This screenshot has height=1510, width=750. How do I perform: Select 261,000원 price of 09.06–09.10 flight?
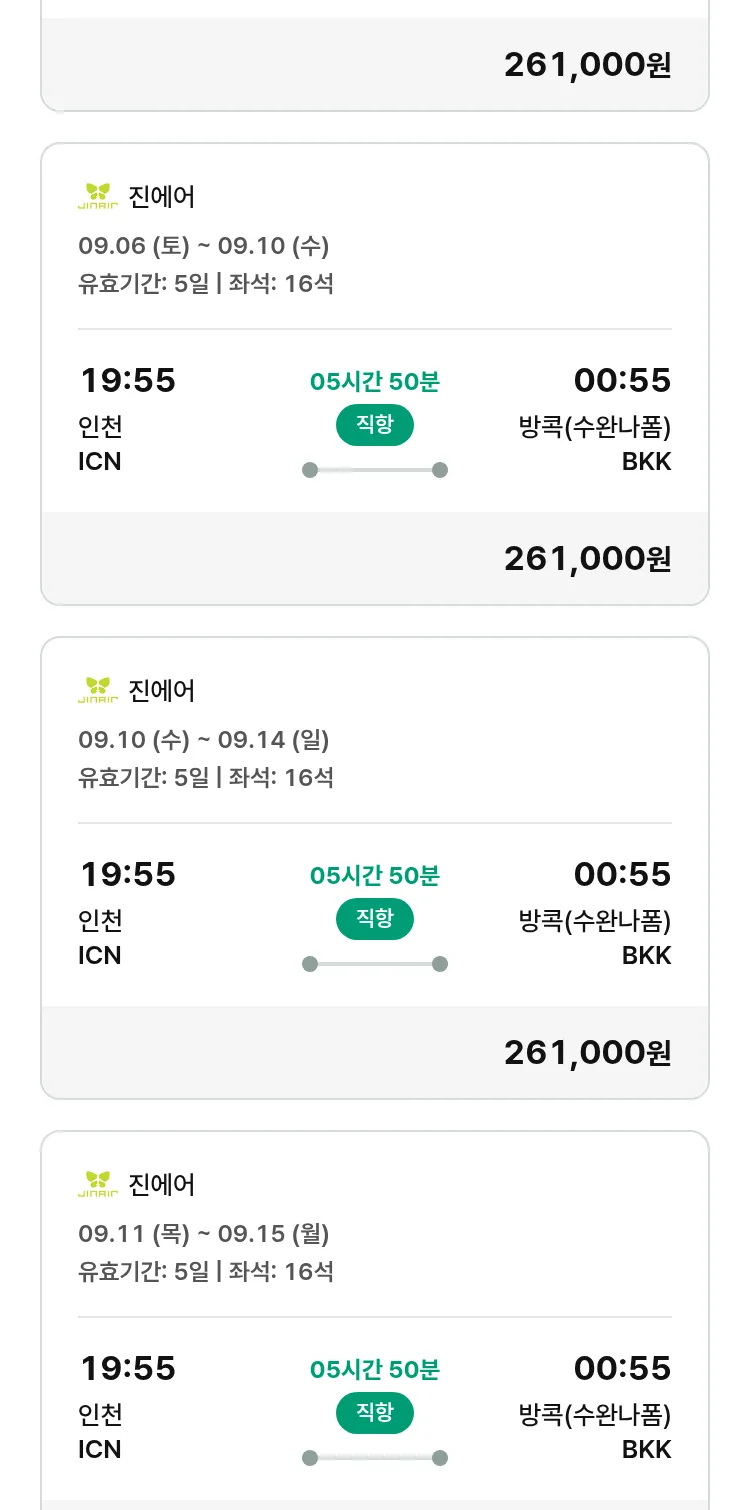(x=587, y=559)
